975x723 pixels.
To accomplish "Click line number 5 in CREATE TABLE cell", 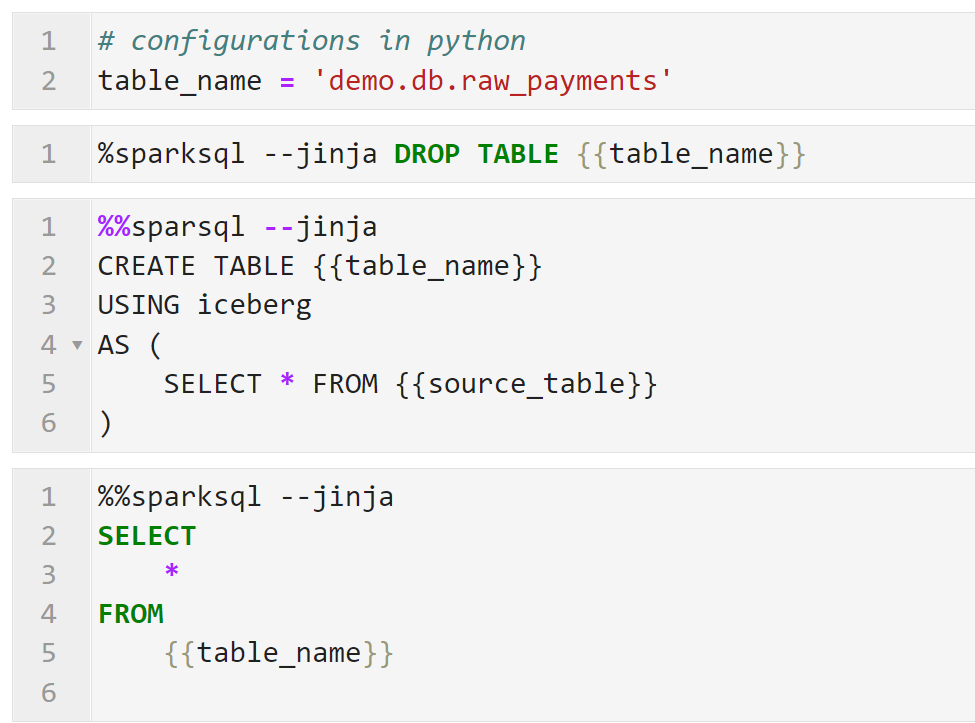I will tap(49, 384).
